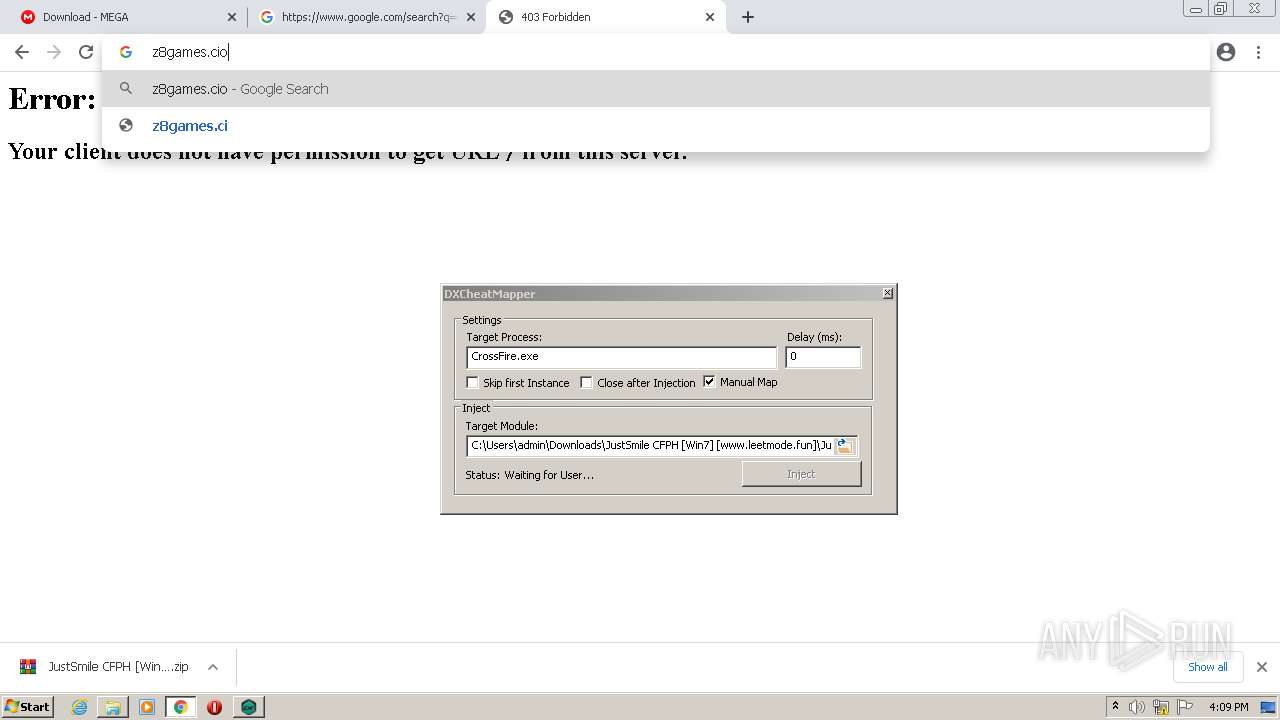
Task: Click the Delay (ms) field
Action: click(x=822, y=357)
